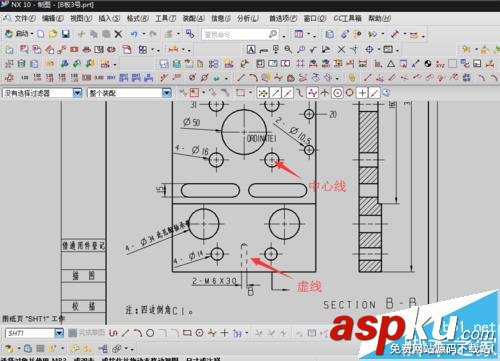
Task: Open the 帮助 (Help) menu
Action: click(379, 18)
